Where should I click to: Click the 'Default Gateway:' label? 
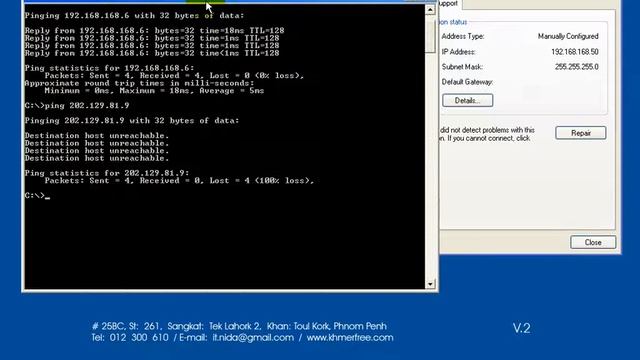tap(467, 82)
